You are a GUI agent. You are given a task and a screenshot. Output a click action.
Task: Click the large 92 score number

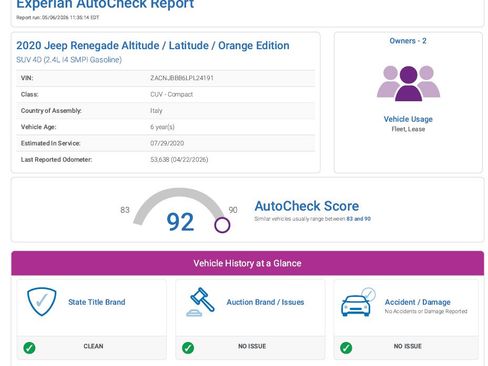[180, 222]
